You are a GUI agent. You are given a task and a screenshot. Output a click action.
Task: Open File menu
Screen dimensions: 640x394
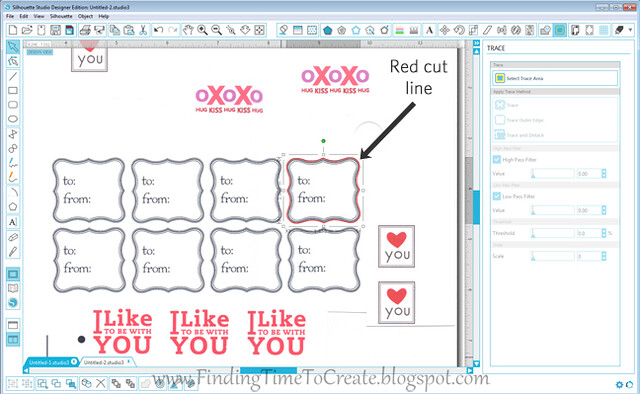[x=10, y=16]
